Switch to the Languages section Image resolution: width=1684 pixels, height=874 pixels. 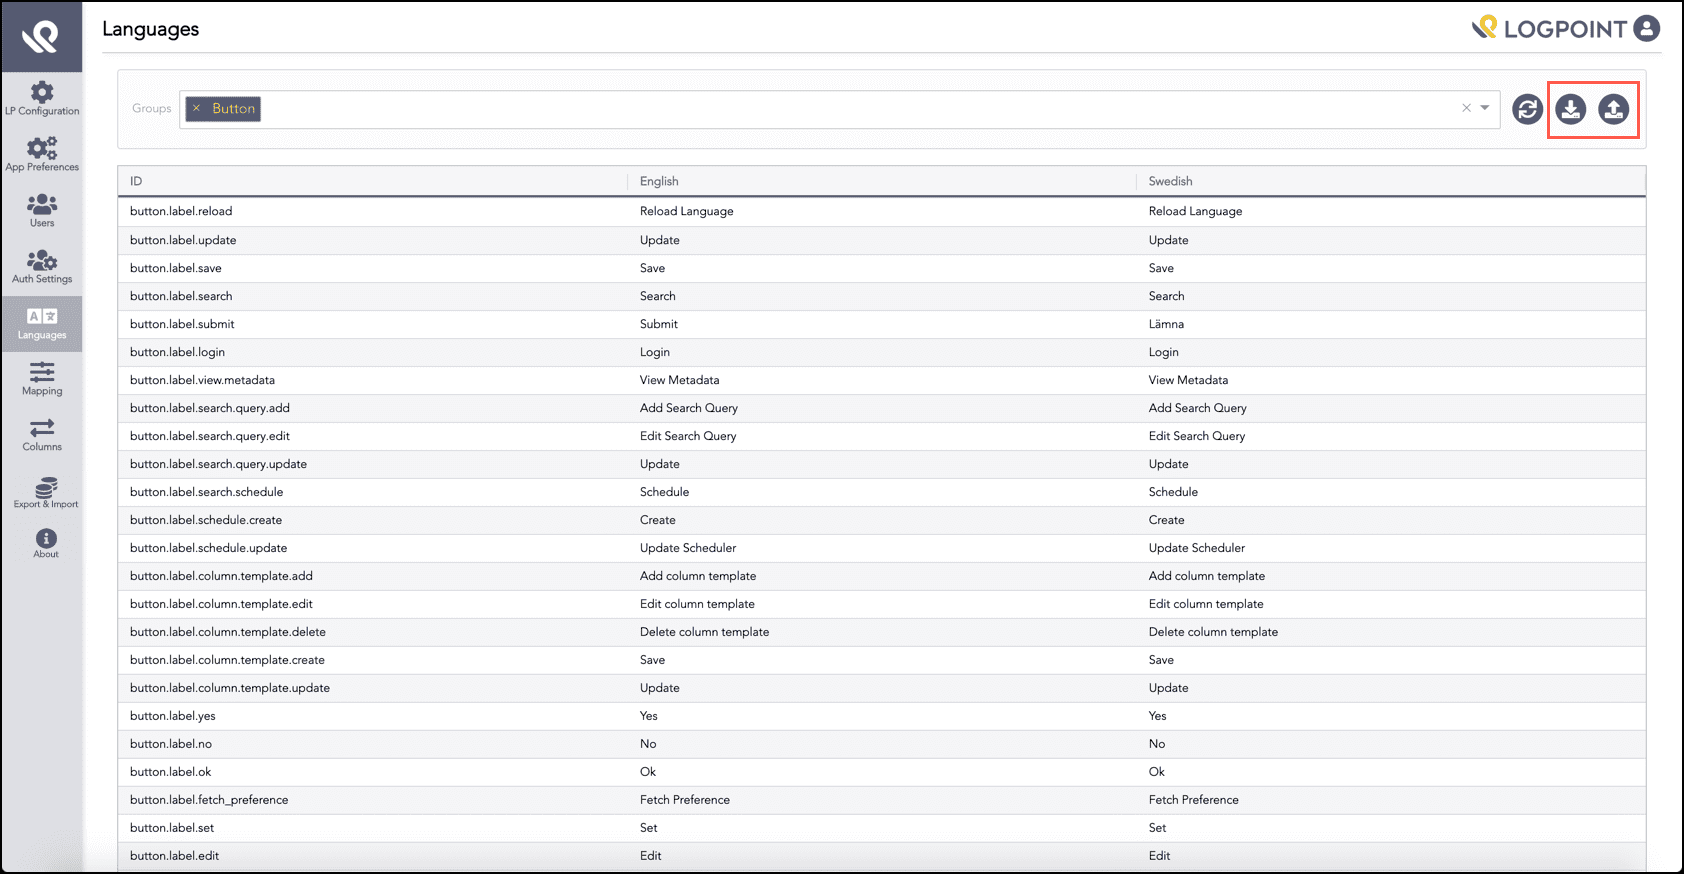42,323
